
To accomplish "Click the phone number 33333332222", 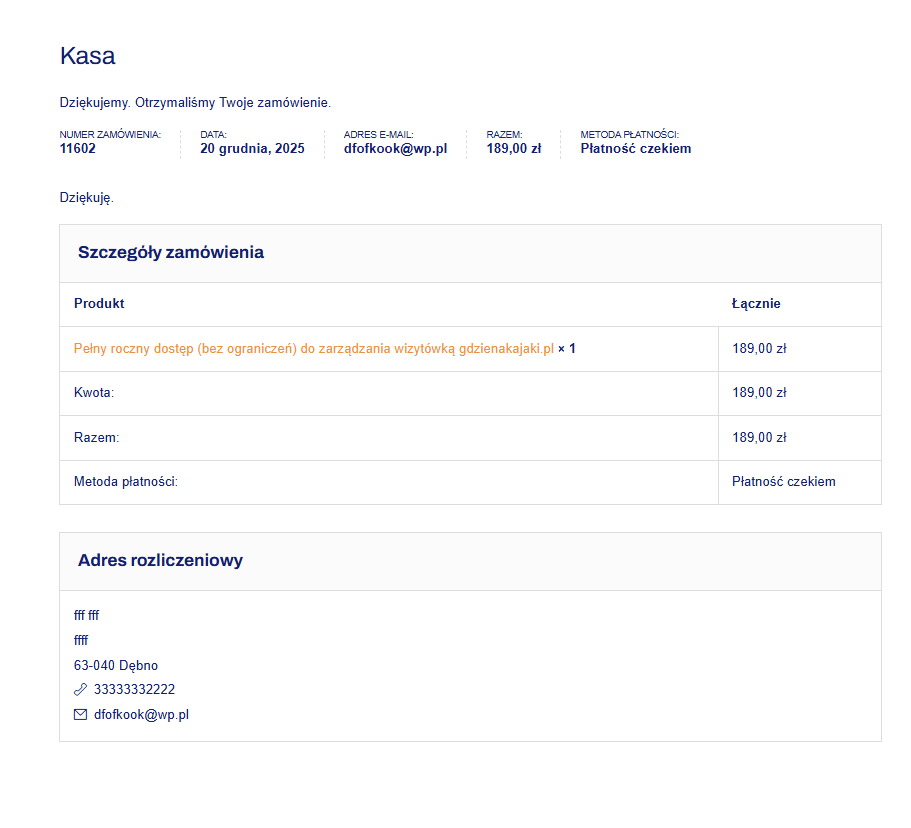I will click(134, 690).
